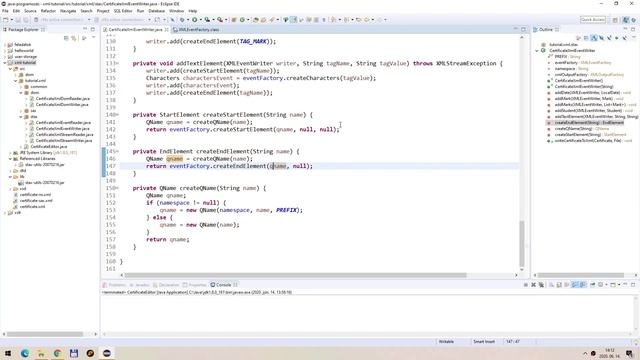Open the External Tools dropdown arrow
640x360 pixels.
(226, 20)
